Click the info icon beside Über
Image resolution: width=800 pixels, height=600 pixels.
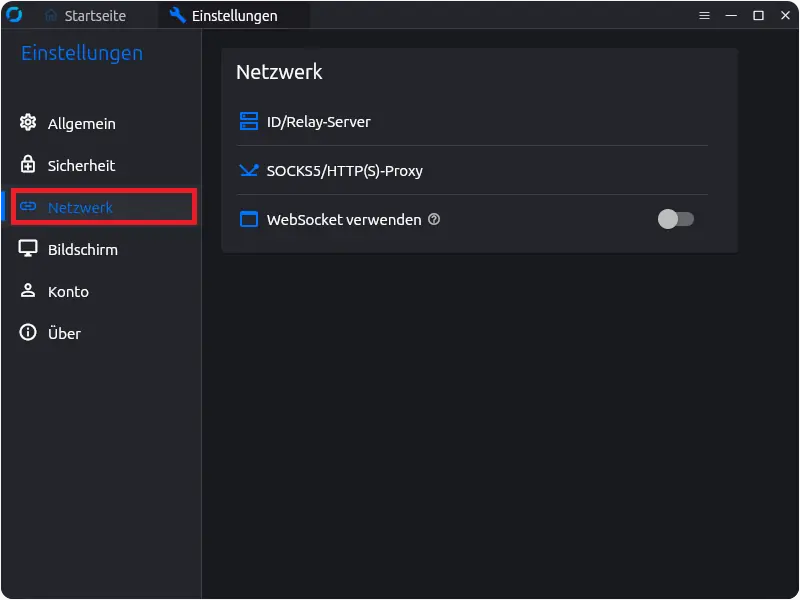click(28, 333)
